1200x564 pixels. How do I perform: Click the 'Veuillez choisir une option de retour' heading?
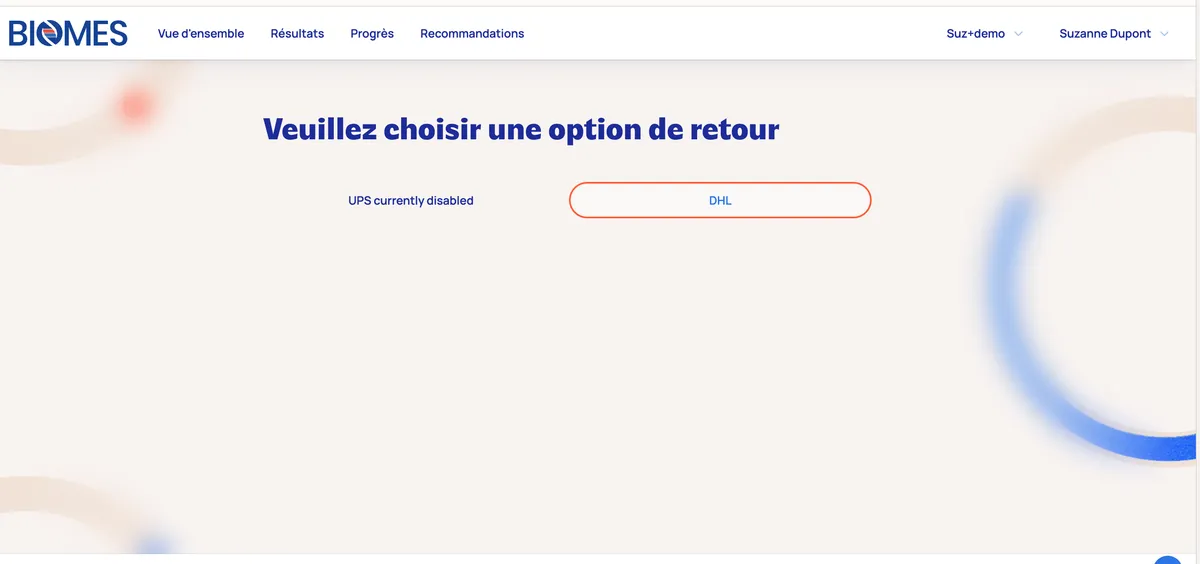point(521,130)
